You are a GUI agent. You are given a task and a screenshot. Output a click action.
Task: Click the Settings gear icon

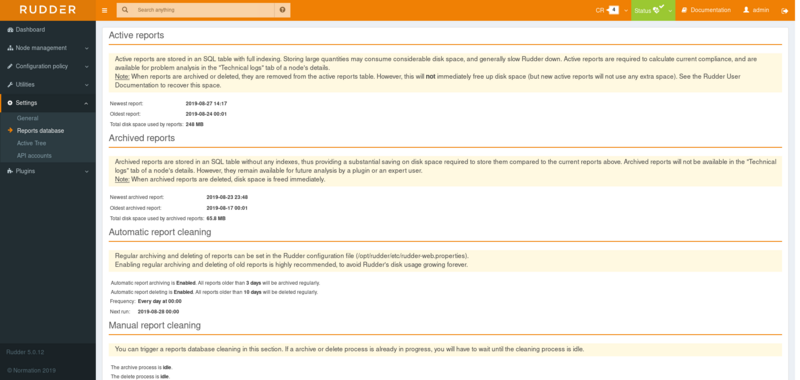click(x=10, y=103)
